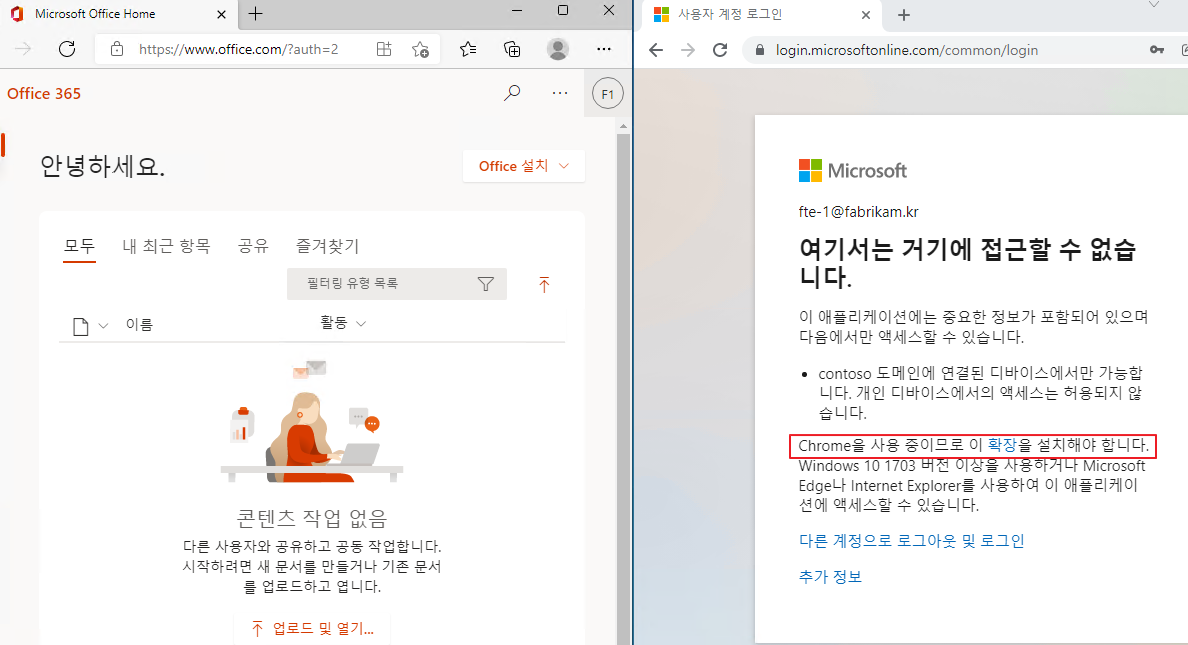1188x645 pixels.
Task: Click the 콘텐츠 작업 없음 heading
Action: pyautogui.click(x=312, y=518)
